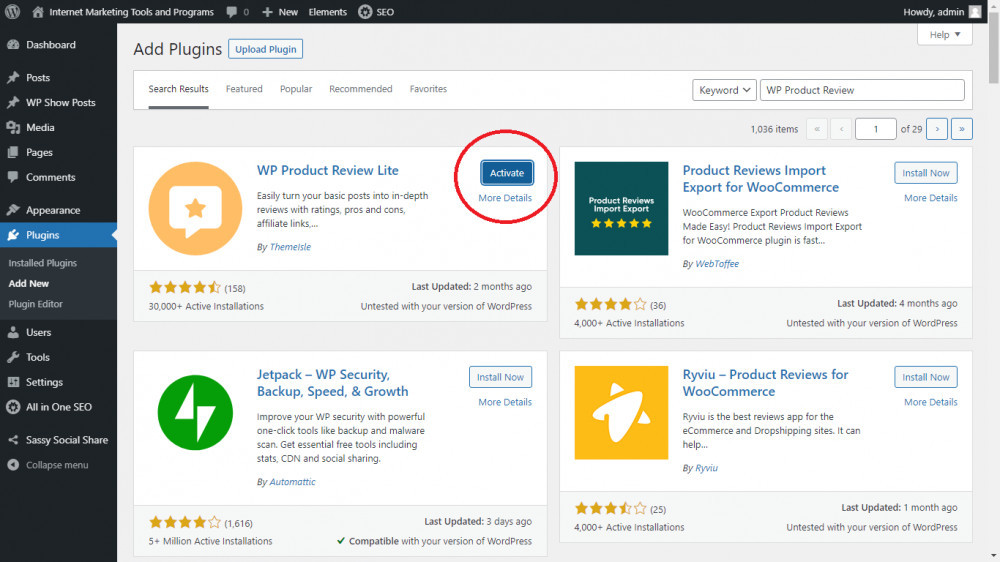
Task: Click the WP Show Posts pin icon
Action: coord(13,102)
